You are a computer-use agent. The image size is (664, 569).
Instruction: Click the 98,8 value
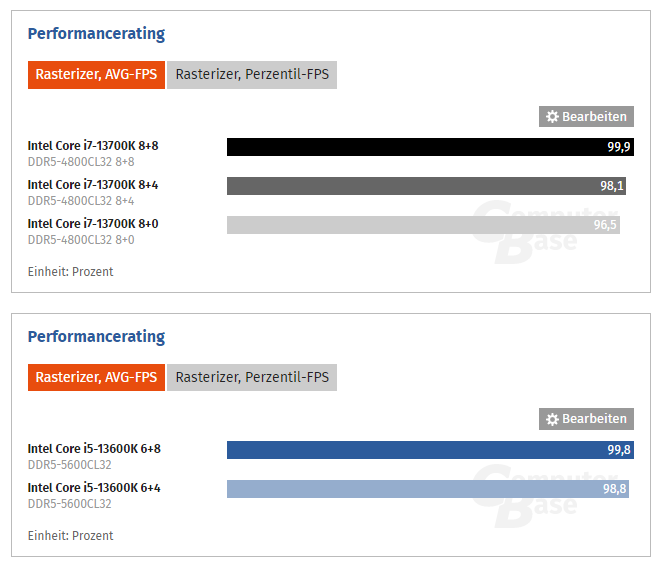click(614, 489)
